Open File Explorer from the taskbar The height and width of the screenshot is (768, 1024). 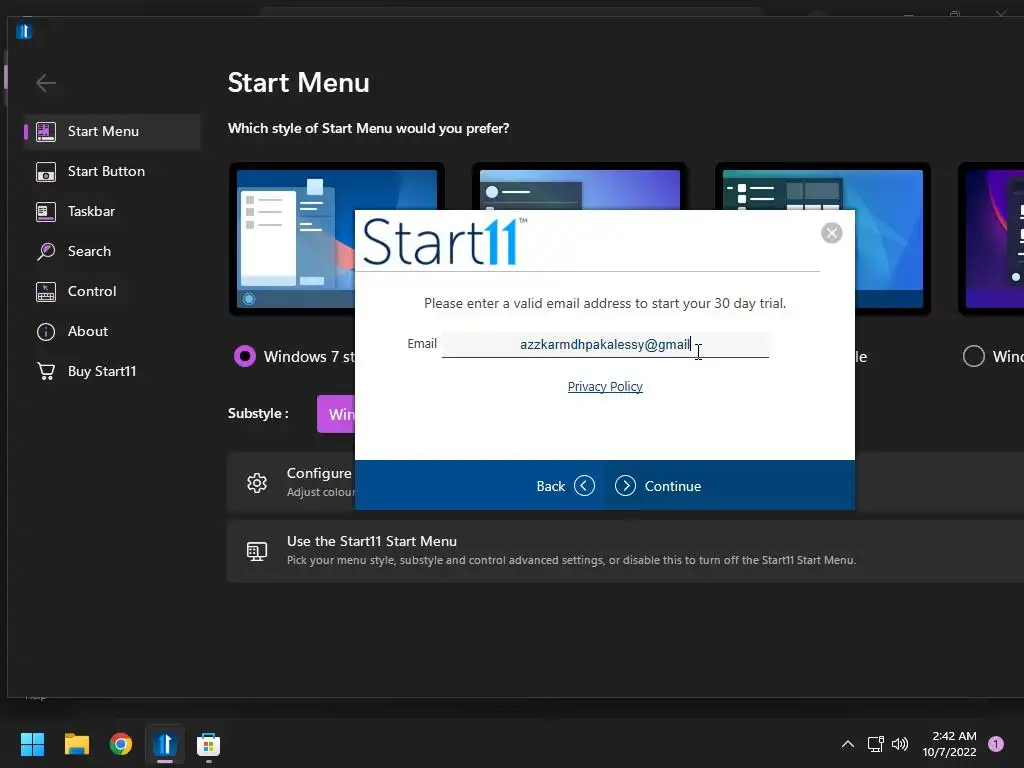pyautogui.click(x=76, y=744)
